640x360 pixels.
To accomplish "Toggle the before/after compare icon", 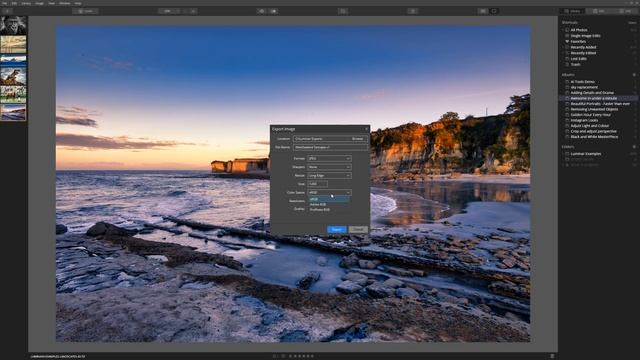I will click(x=273, y=11).
